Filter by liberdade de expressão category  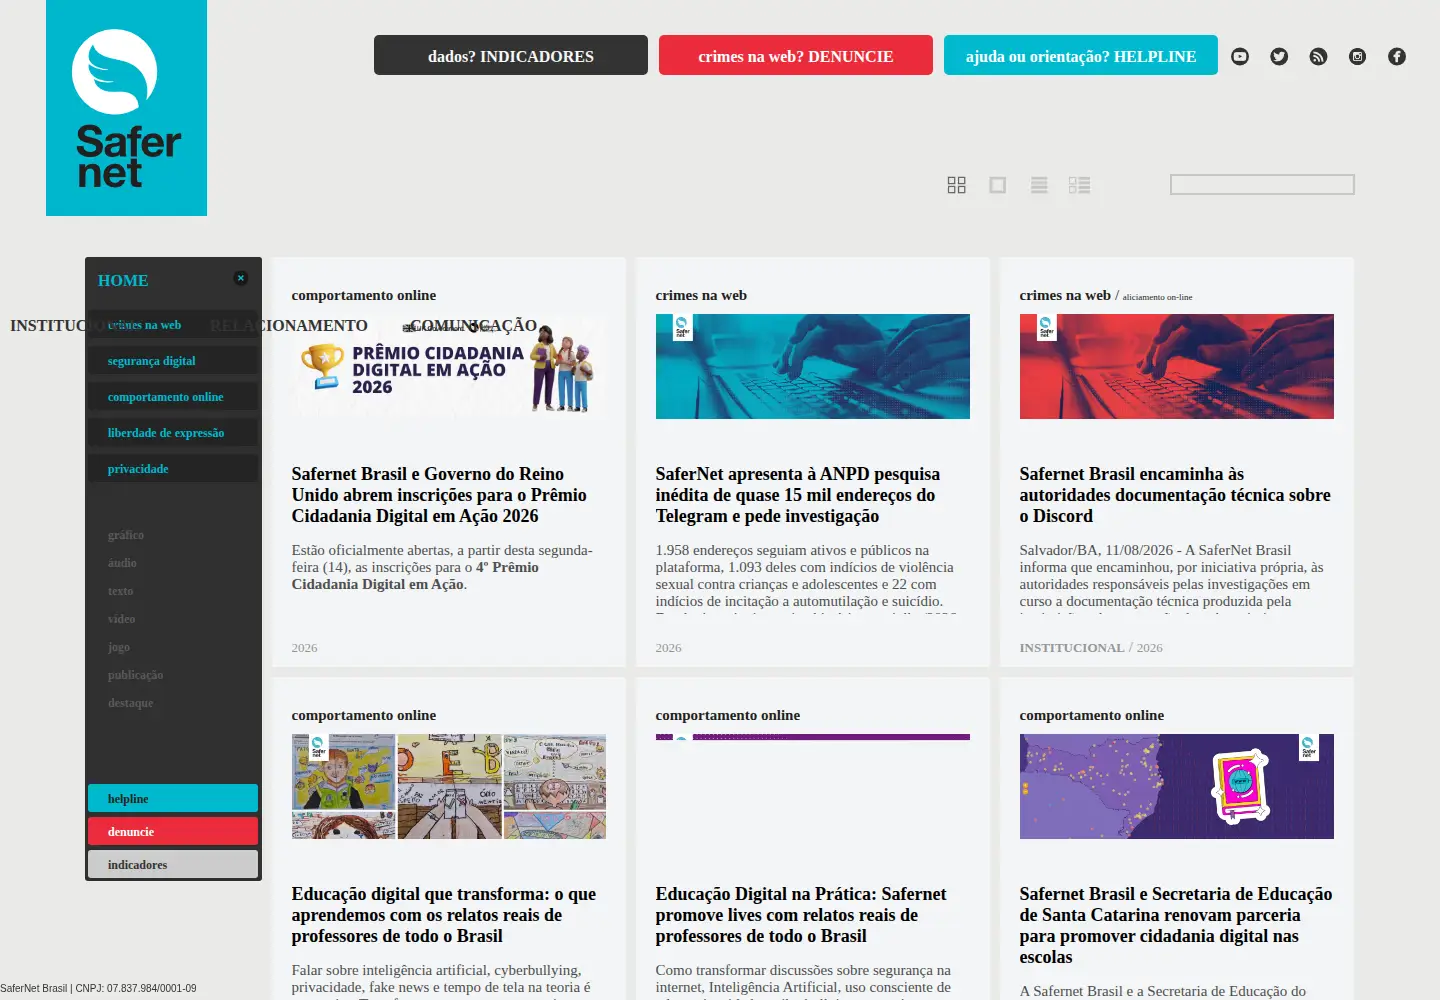[x=172, y=433]
